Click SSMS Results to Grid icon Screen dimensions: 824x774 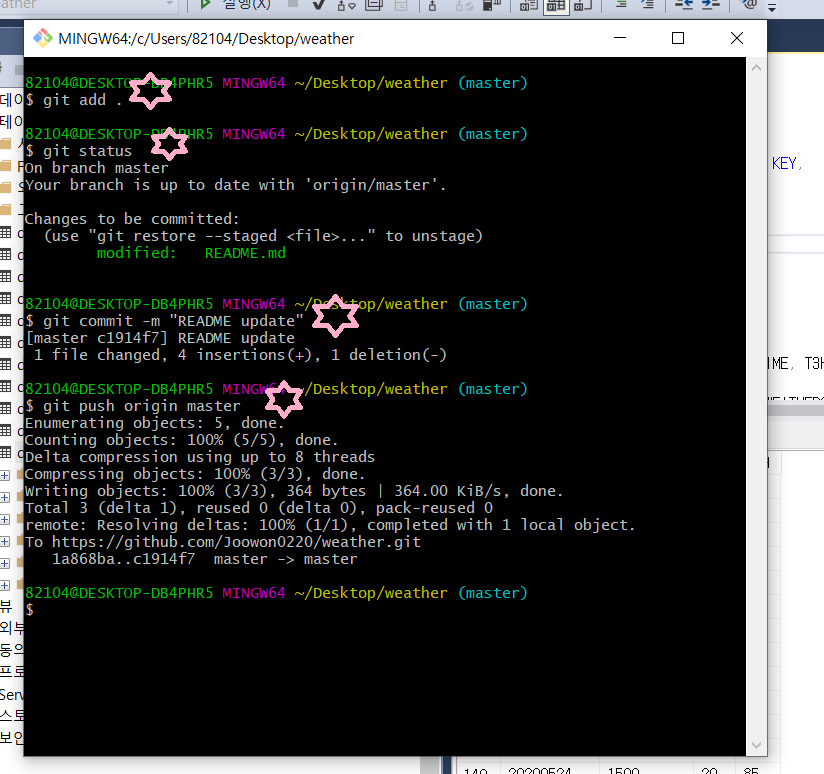click(x=556, y=5)
